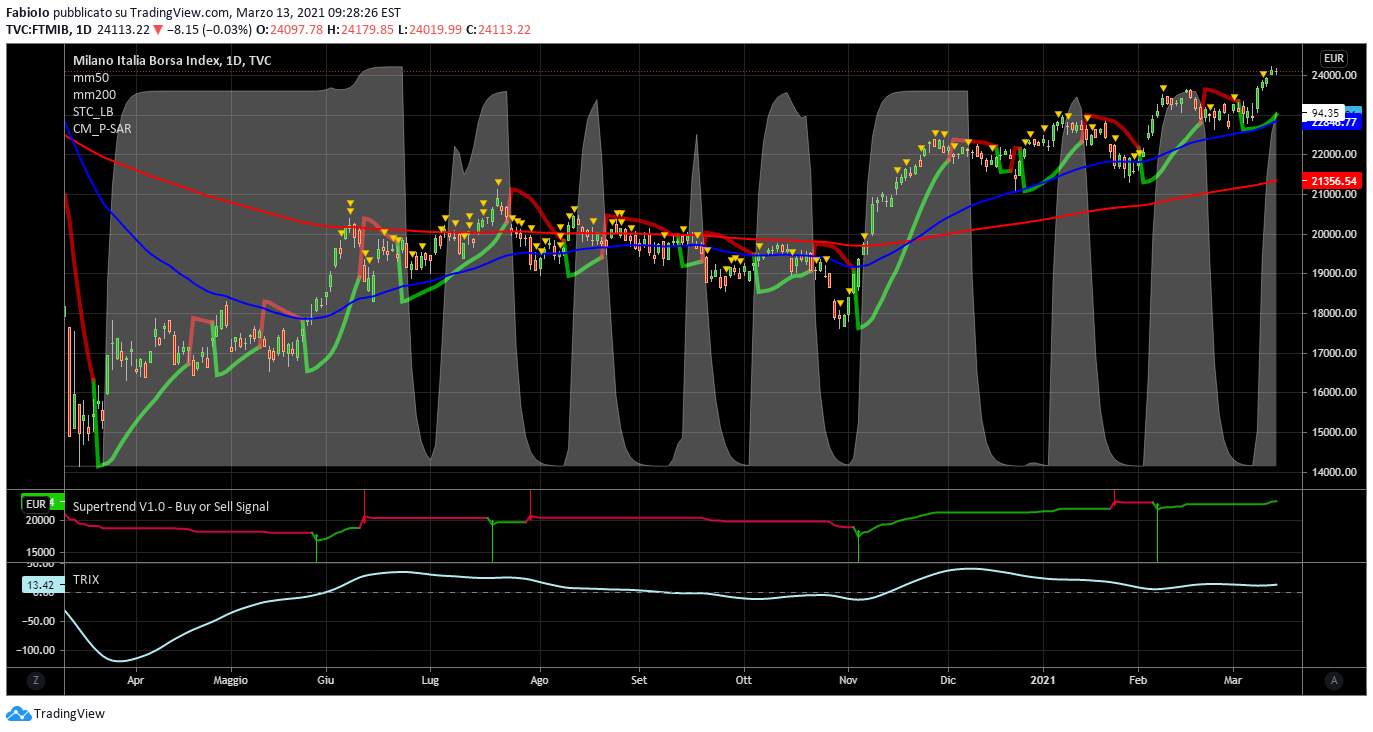Click the Feb label on time axis
Viewport: 1373px width, 732px height.
tap(1138, 680)
